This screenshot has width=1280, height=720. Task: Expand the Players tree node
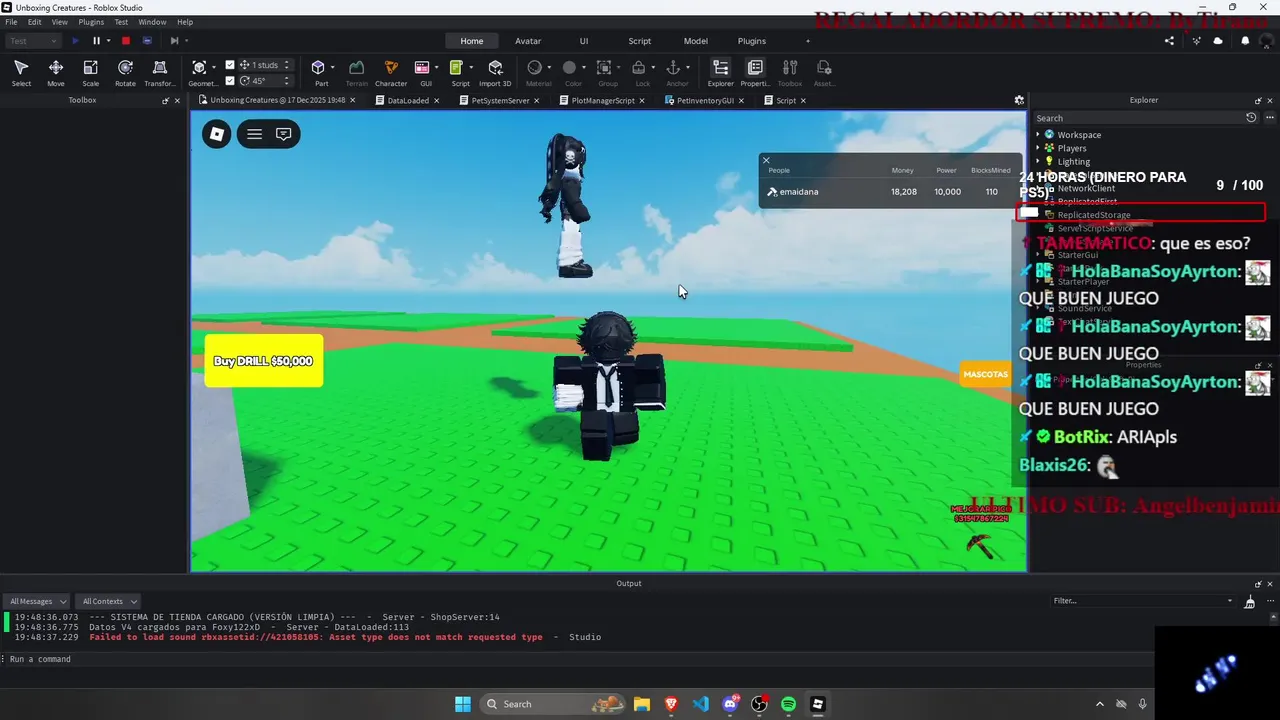(x=1038, y=148)
